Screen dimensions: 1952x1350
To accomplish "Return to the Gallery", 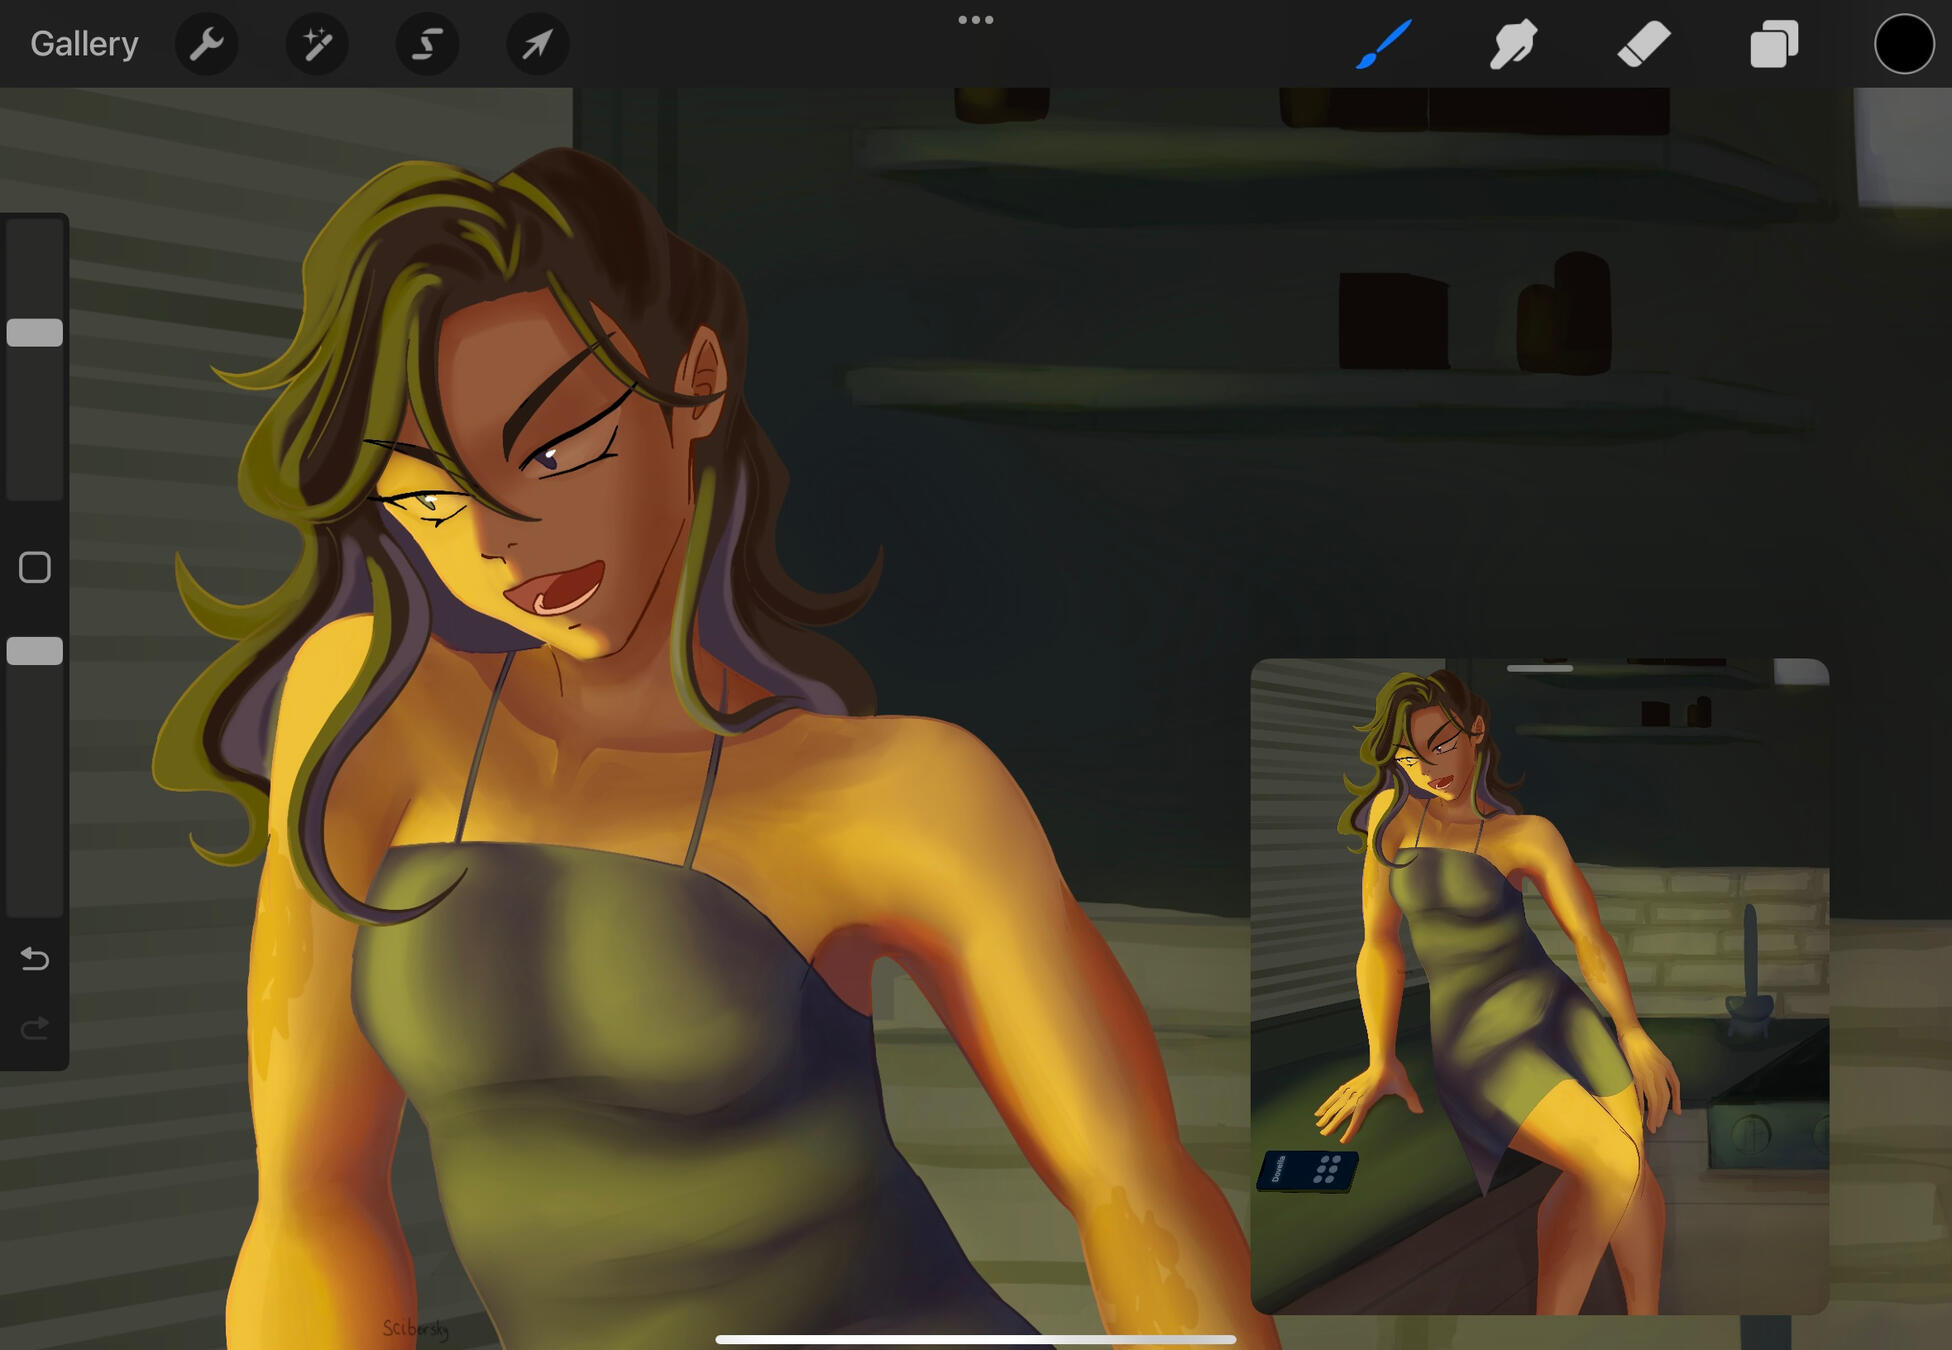I will (x=84, y=43).
